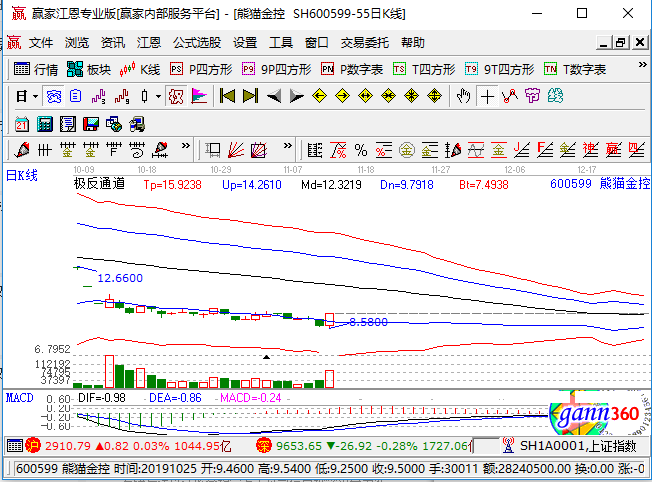This screenshot has height=482, width=652.
Task: Click the candlestick style icon
Action: click(144, 96)
